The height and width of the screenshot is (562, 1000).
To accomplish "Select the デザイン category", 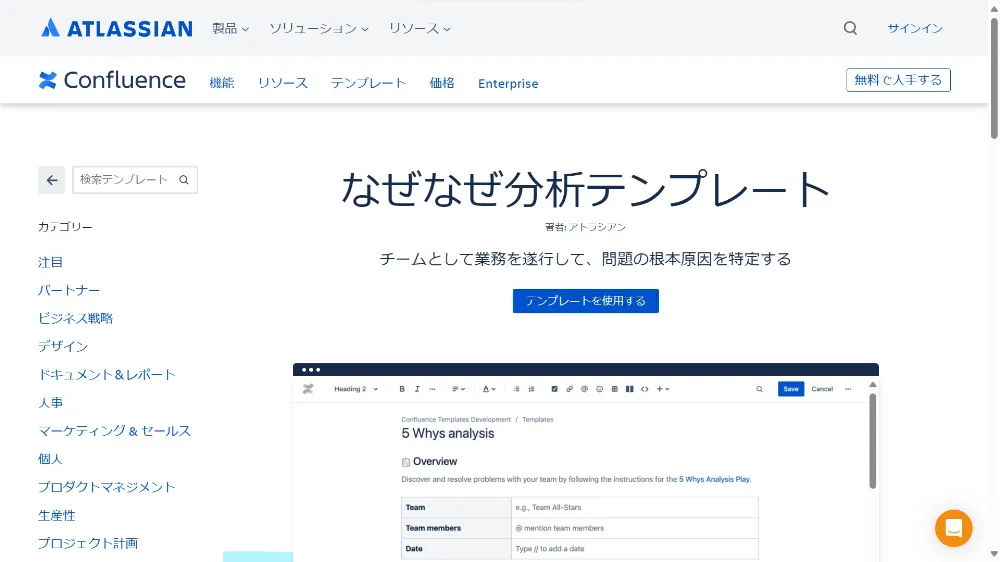I will (62, 346).
